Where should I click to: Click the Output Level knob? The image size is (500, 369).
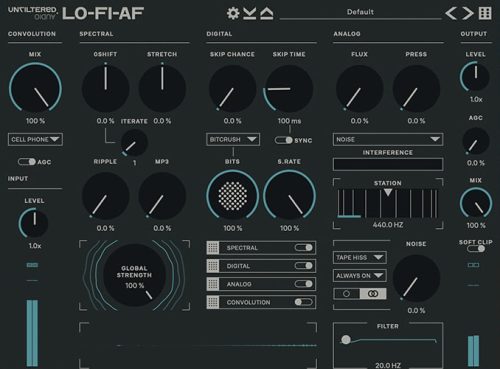[475, 77]
